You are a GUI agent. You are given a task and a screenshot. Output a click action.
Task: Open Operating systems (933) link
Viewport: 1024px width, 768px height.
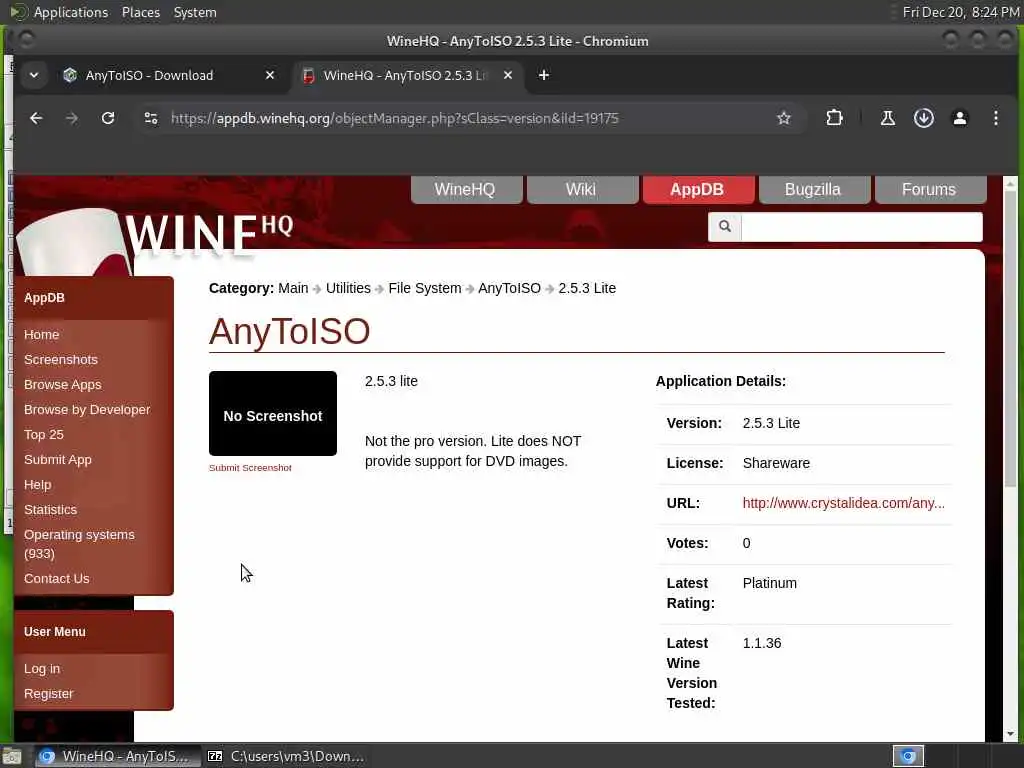coord(79,544)
